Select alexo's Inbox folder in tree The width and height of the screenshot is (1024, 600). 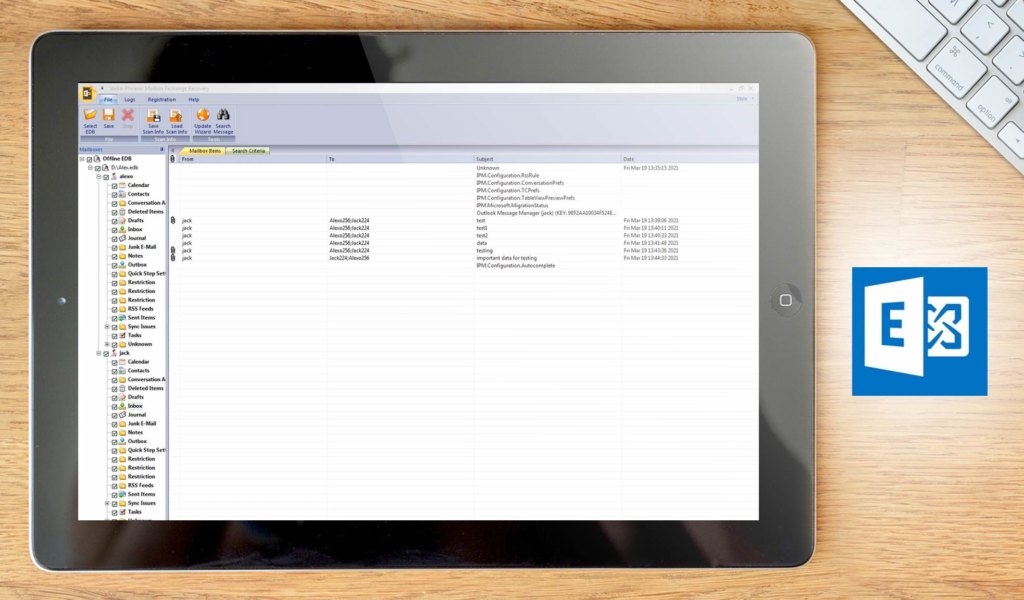(135, 230)
